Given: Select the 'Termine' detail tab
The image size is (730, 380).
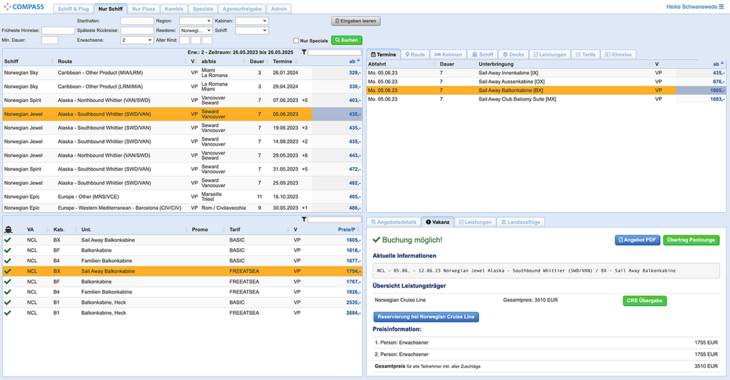Looking at the screenshot, I should (383, 54).
